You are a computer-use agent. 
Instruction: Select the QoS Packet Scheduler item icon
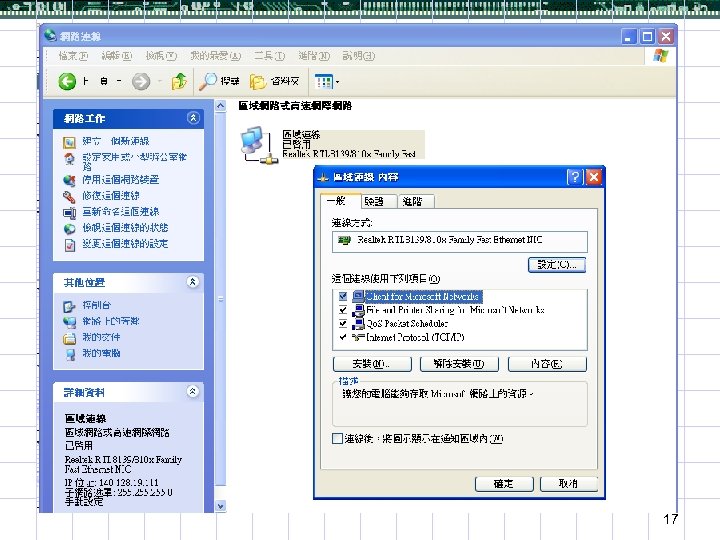pos(358,324)
